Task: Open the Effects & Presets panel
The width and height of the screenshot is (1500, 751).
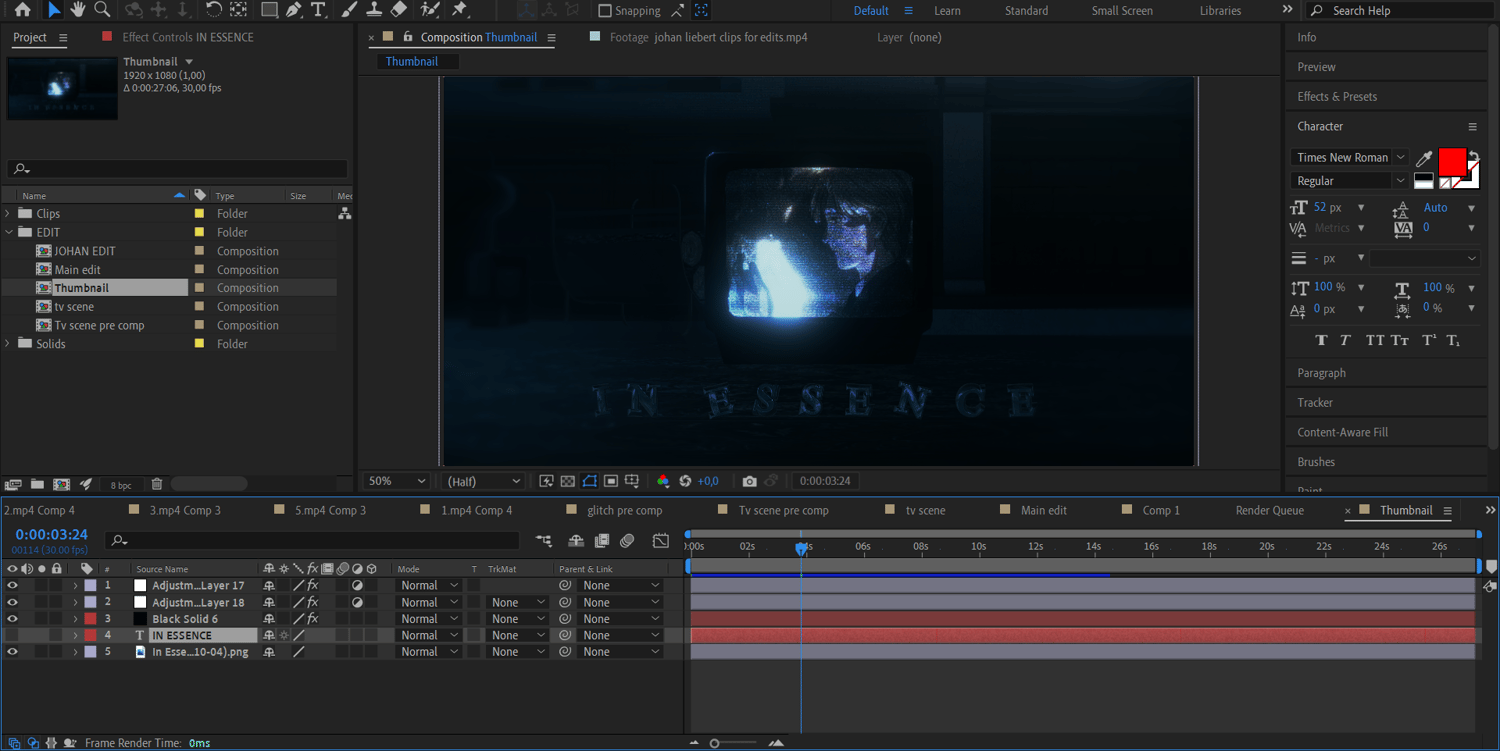Action: pos(1336,97)
